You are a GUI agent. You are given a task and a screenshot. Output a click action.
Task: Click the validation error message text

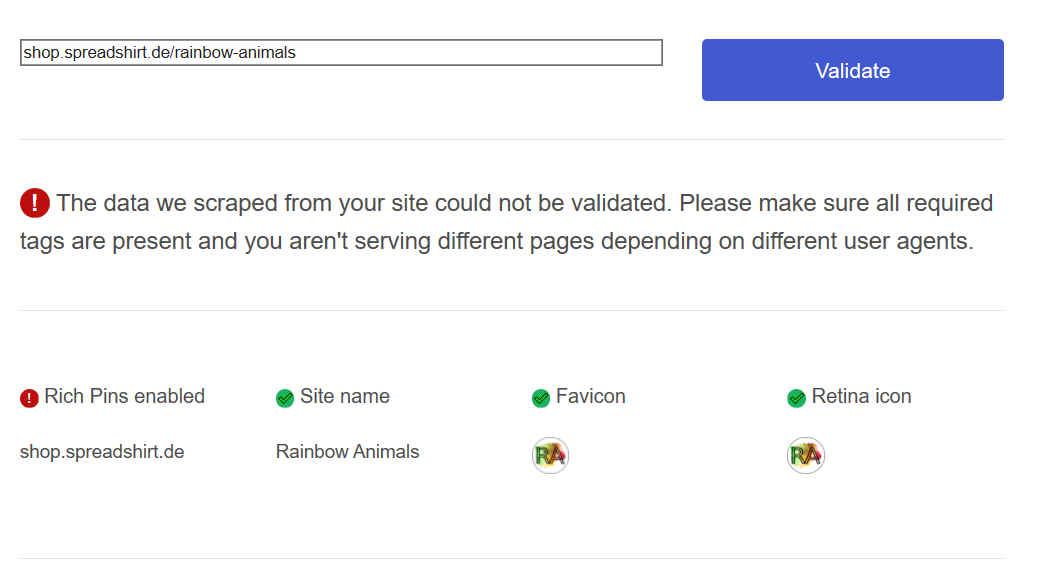(500, 223)
